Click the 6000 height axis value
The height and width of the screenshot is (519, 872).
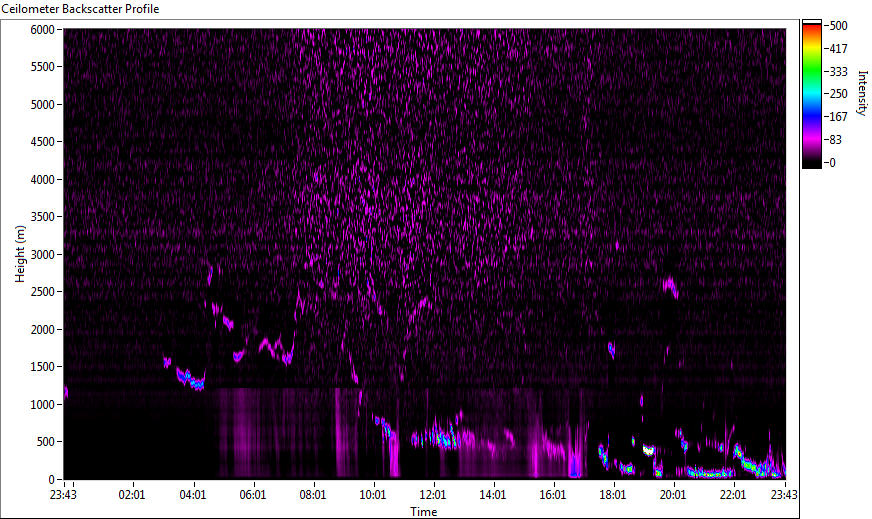(x=42, y=29)
